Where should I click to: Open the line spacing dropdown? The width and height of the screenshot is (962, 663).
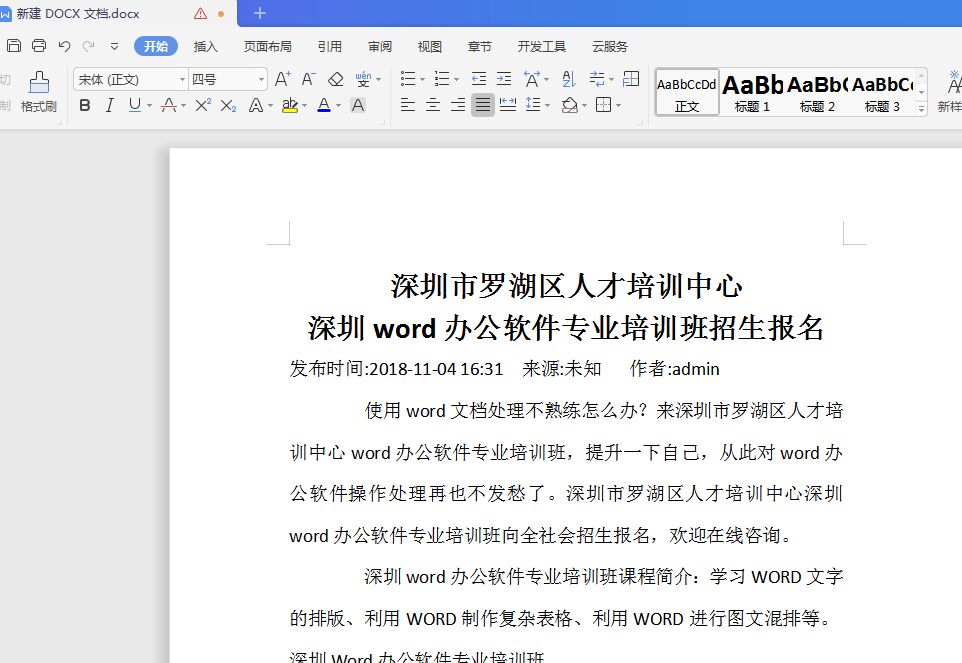pyautogui.click(x=537, y=105)
